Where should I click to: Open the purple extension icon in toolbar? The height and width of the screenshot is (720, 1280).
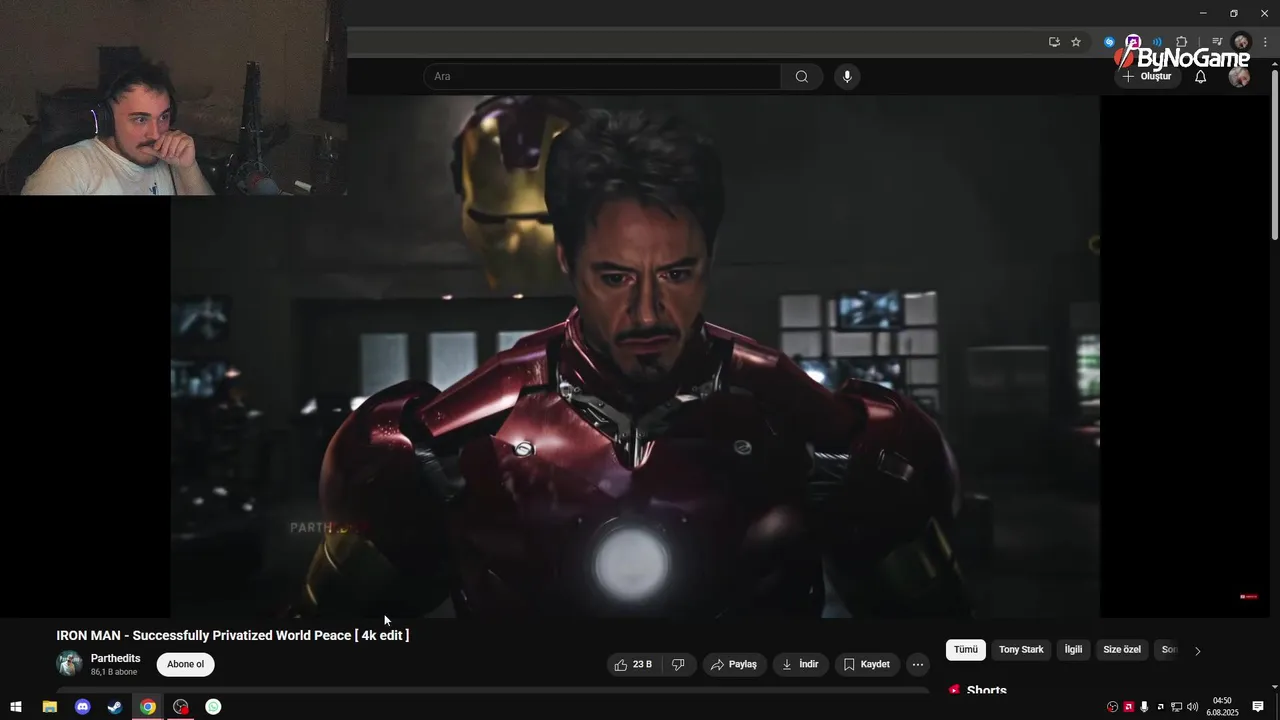[x=1133, y=42]
